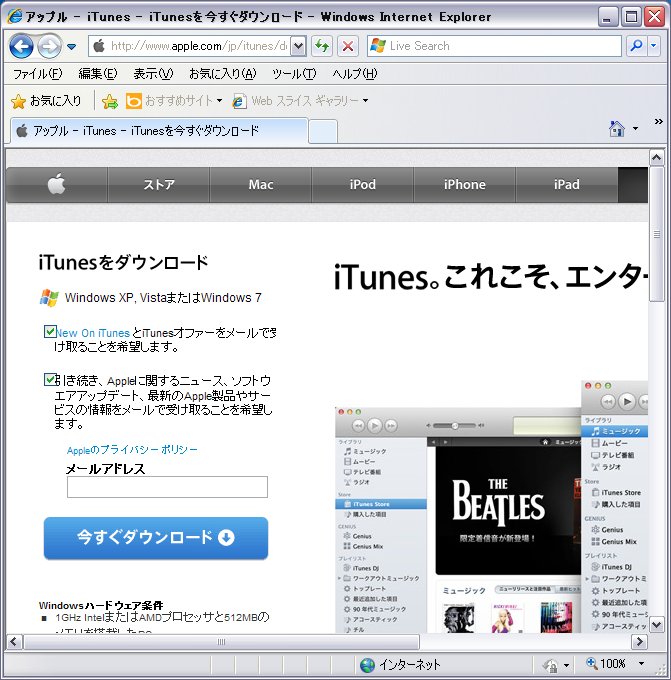Select the アップル - iTunes browser tab
This screenshot has height=680, width=671.
(158, 131)
